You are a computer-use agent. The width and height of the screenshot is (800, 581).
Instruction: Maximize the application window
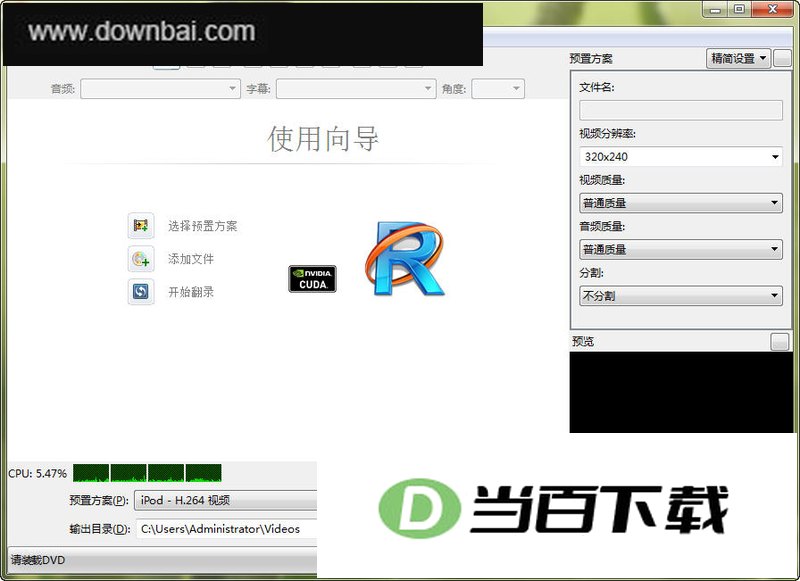coord(739,10)
